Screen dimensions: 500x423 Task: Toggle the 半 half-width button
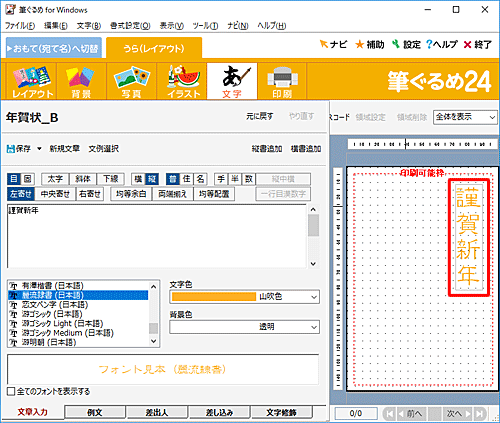point(235,179)
